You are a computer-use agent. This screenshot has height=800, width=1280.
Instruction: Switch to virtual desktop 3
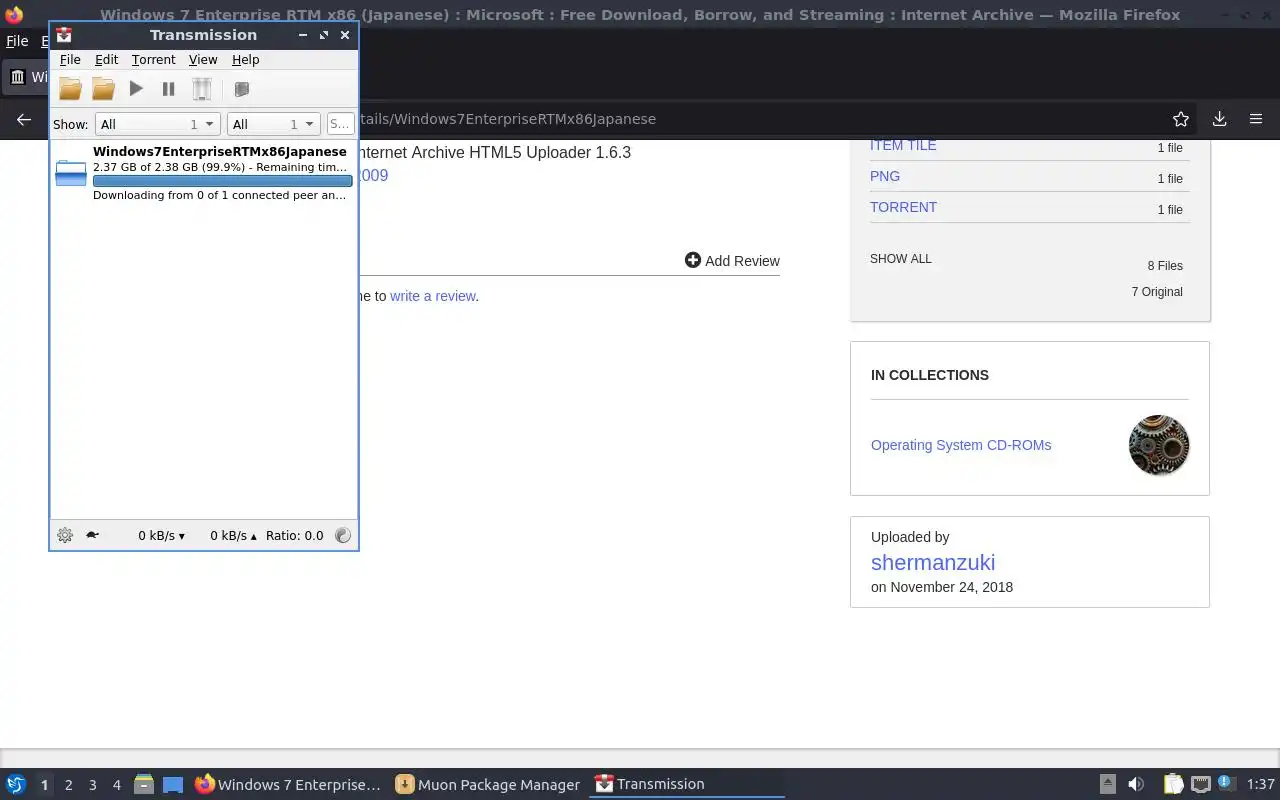pos(92,785)
